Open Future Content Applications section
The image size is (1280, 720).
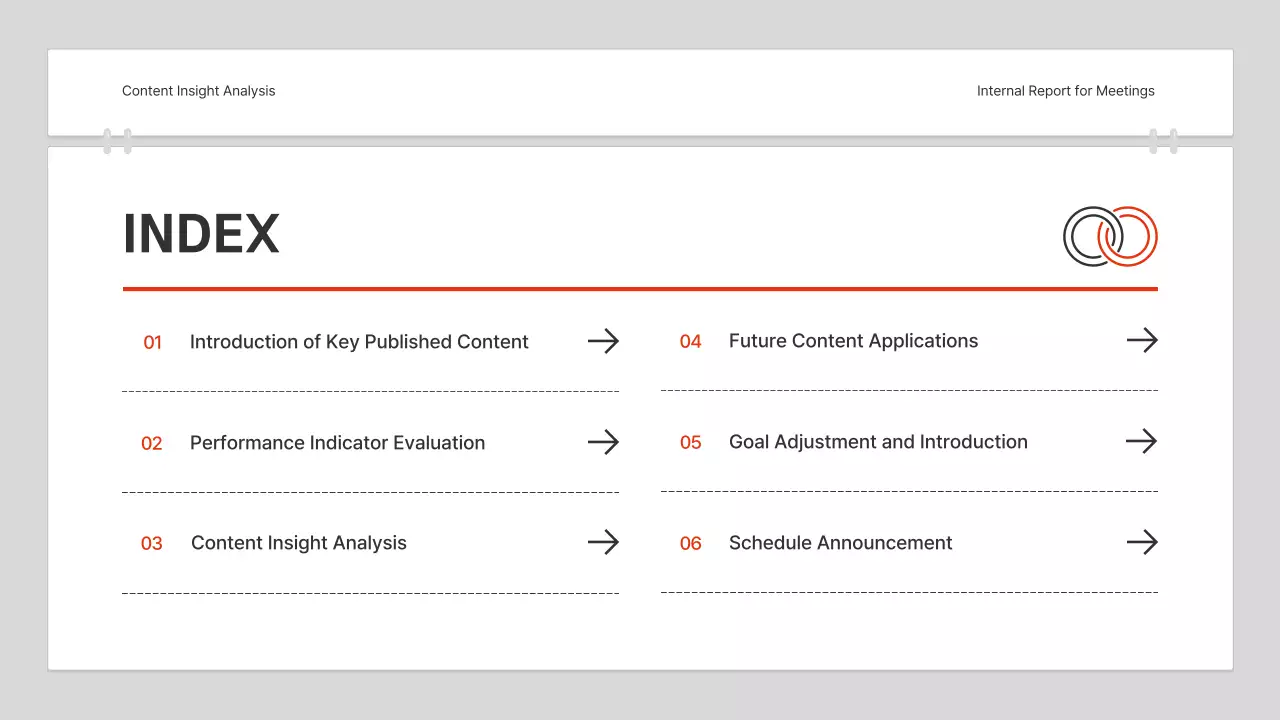(853, 341)
